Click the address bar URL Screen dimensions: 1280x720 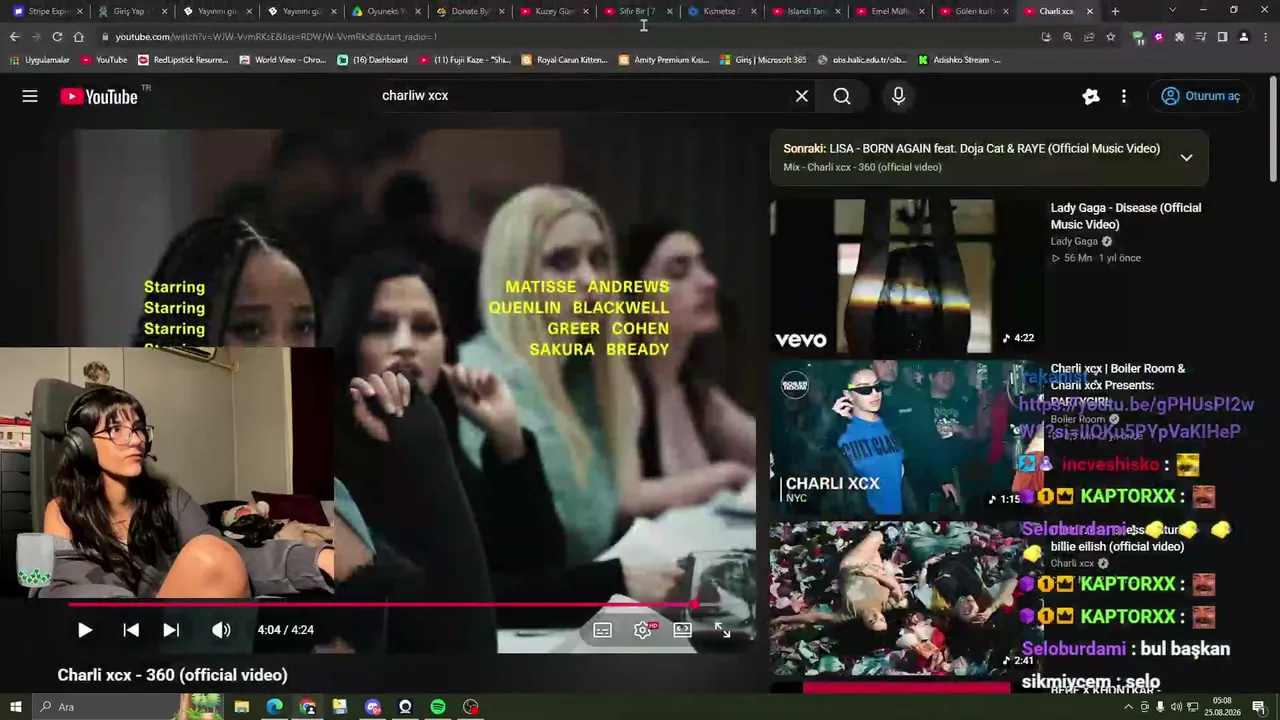(x=276, y=37)
